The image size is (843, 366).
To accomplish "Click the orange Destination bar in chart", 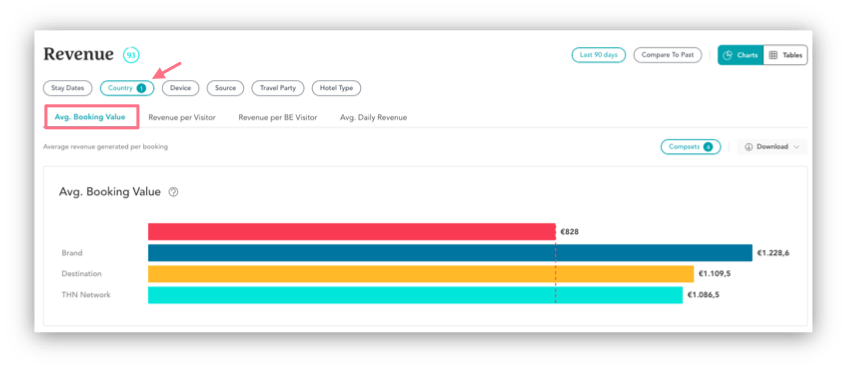I will pyautogui.click(x=421, y=274).
